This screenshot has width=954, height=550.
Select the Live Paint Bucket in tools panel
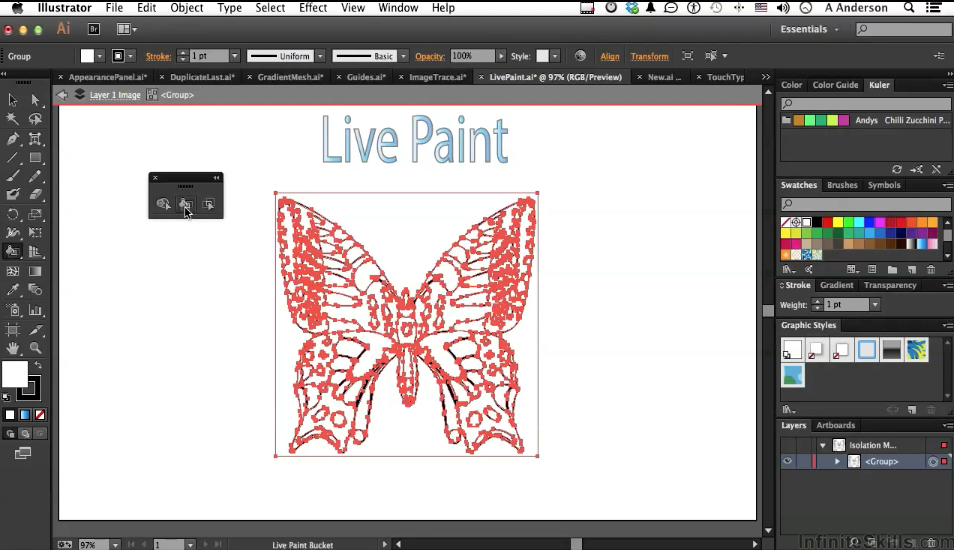coord(13,251)
